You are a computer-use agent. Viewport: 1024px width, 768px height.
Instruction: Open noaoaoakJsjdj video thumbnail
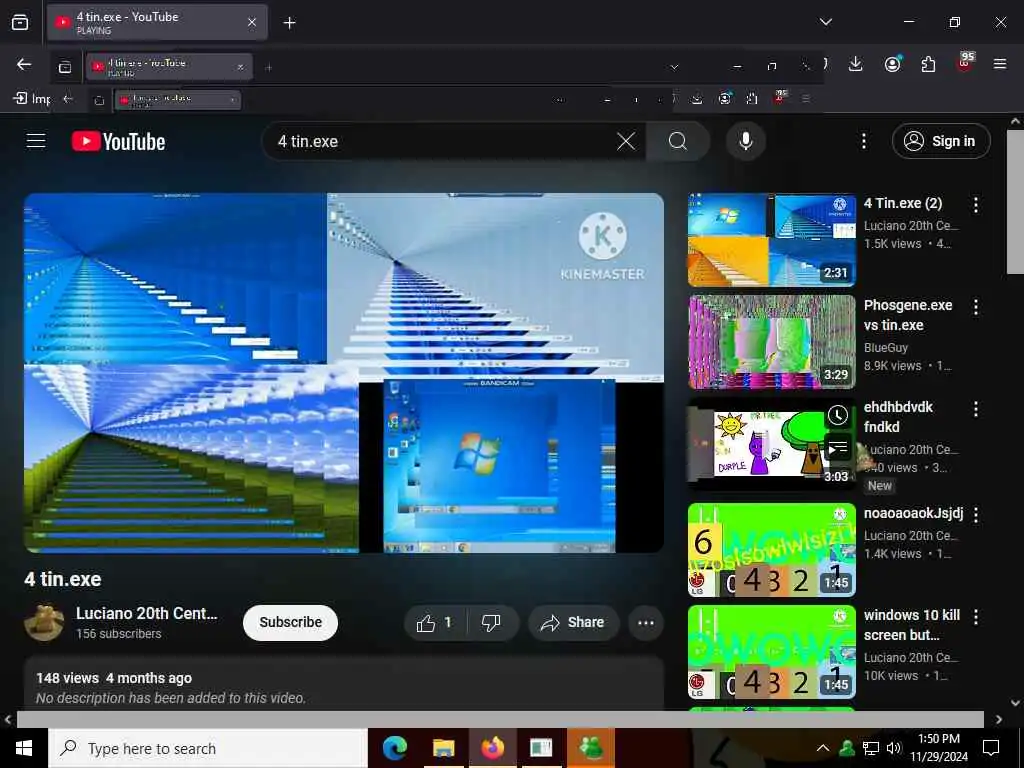[x=772, y=550]
